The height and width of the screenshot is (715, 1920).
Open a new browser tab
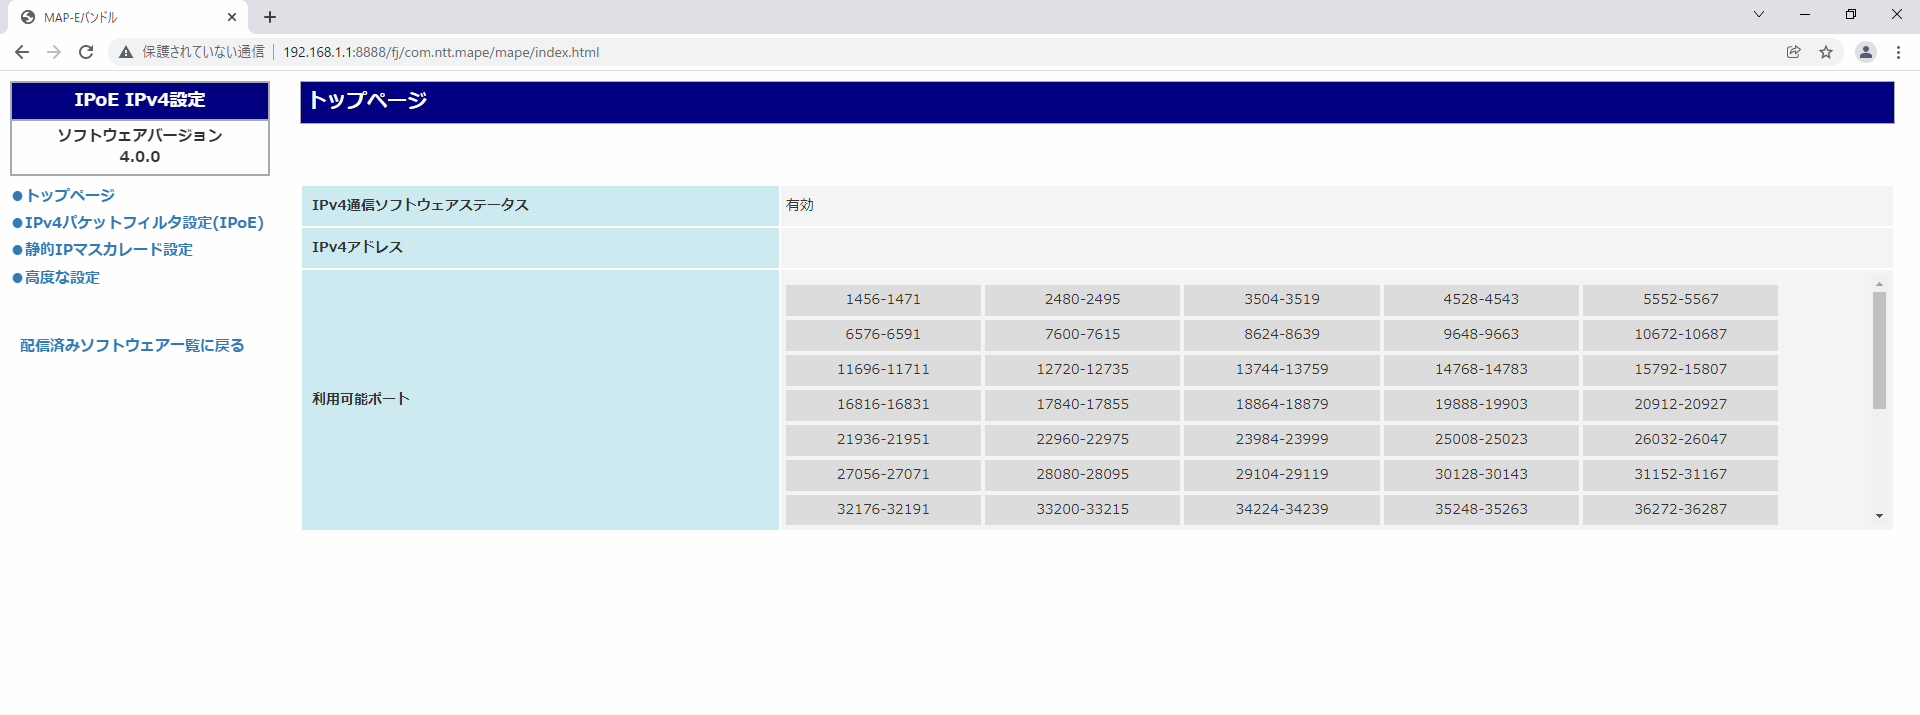[x=270, y=17]
